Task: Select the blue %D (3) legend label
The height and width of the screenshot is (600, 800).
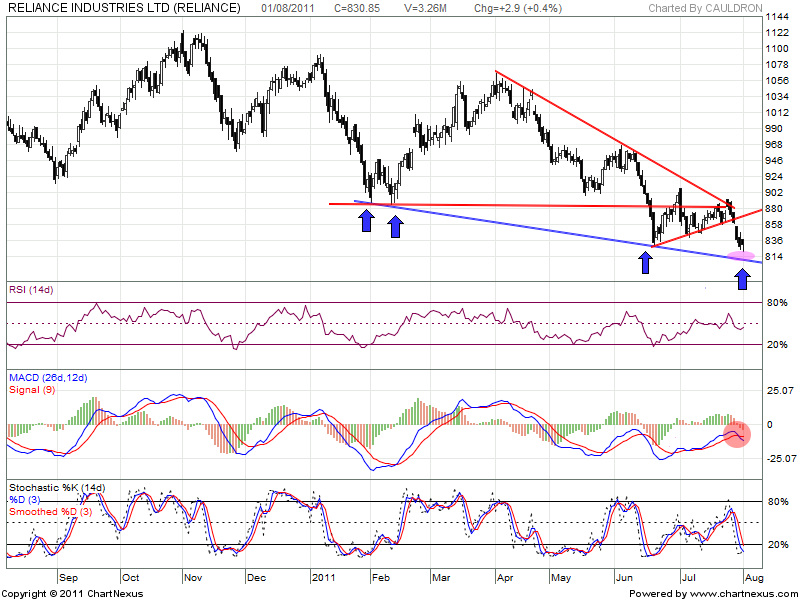Action: [x=27, y=499]
